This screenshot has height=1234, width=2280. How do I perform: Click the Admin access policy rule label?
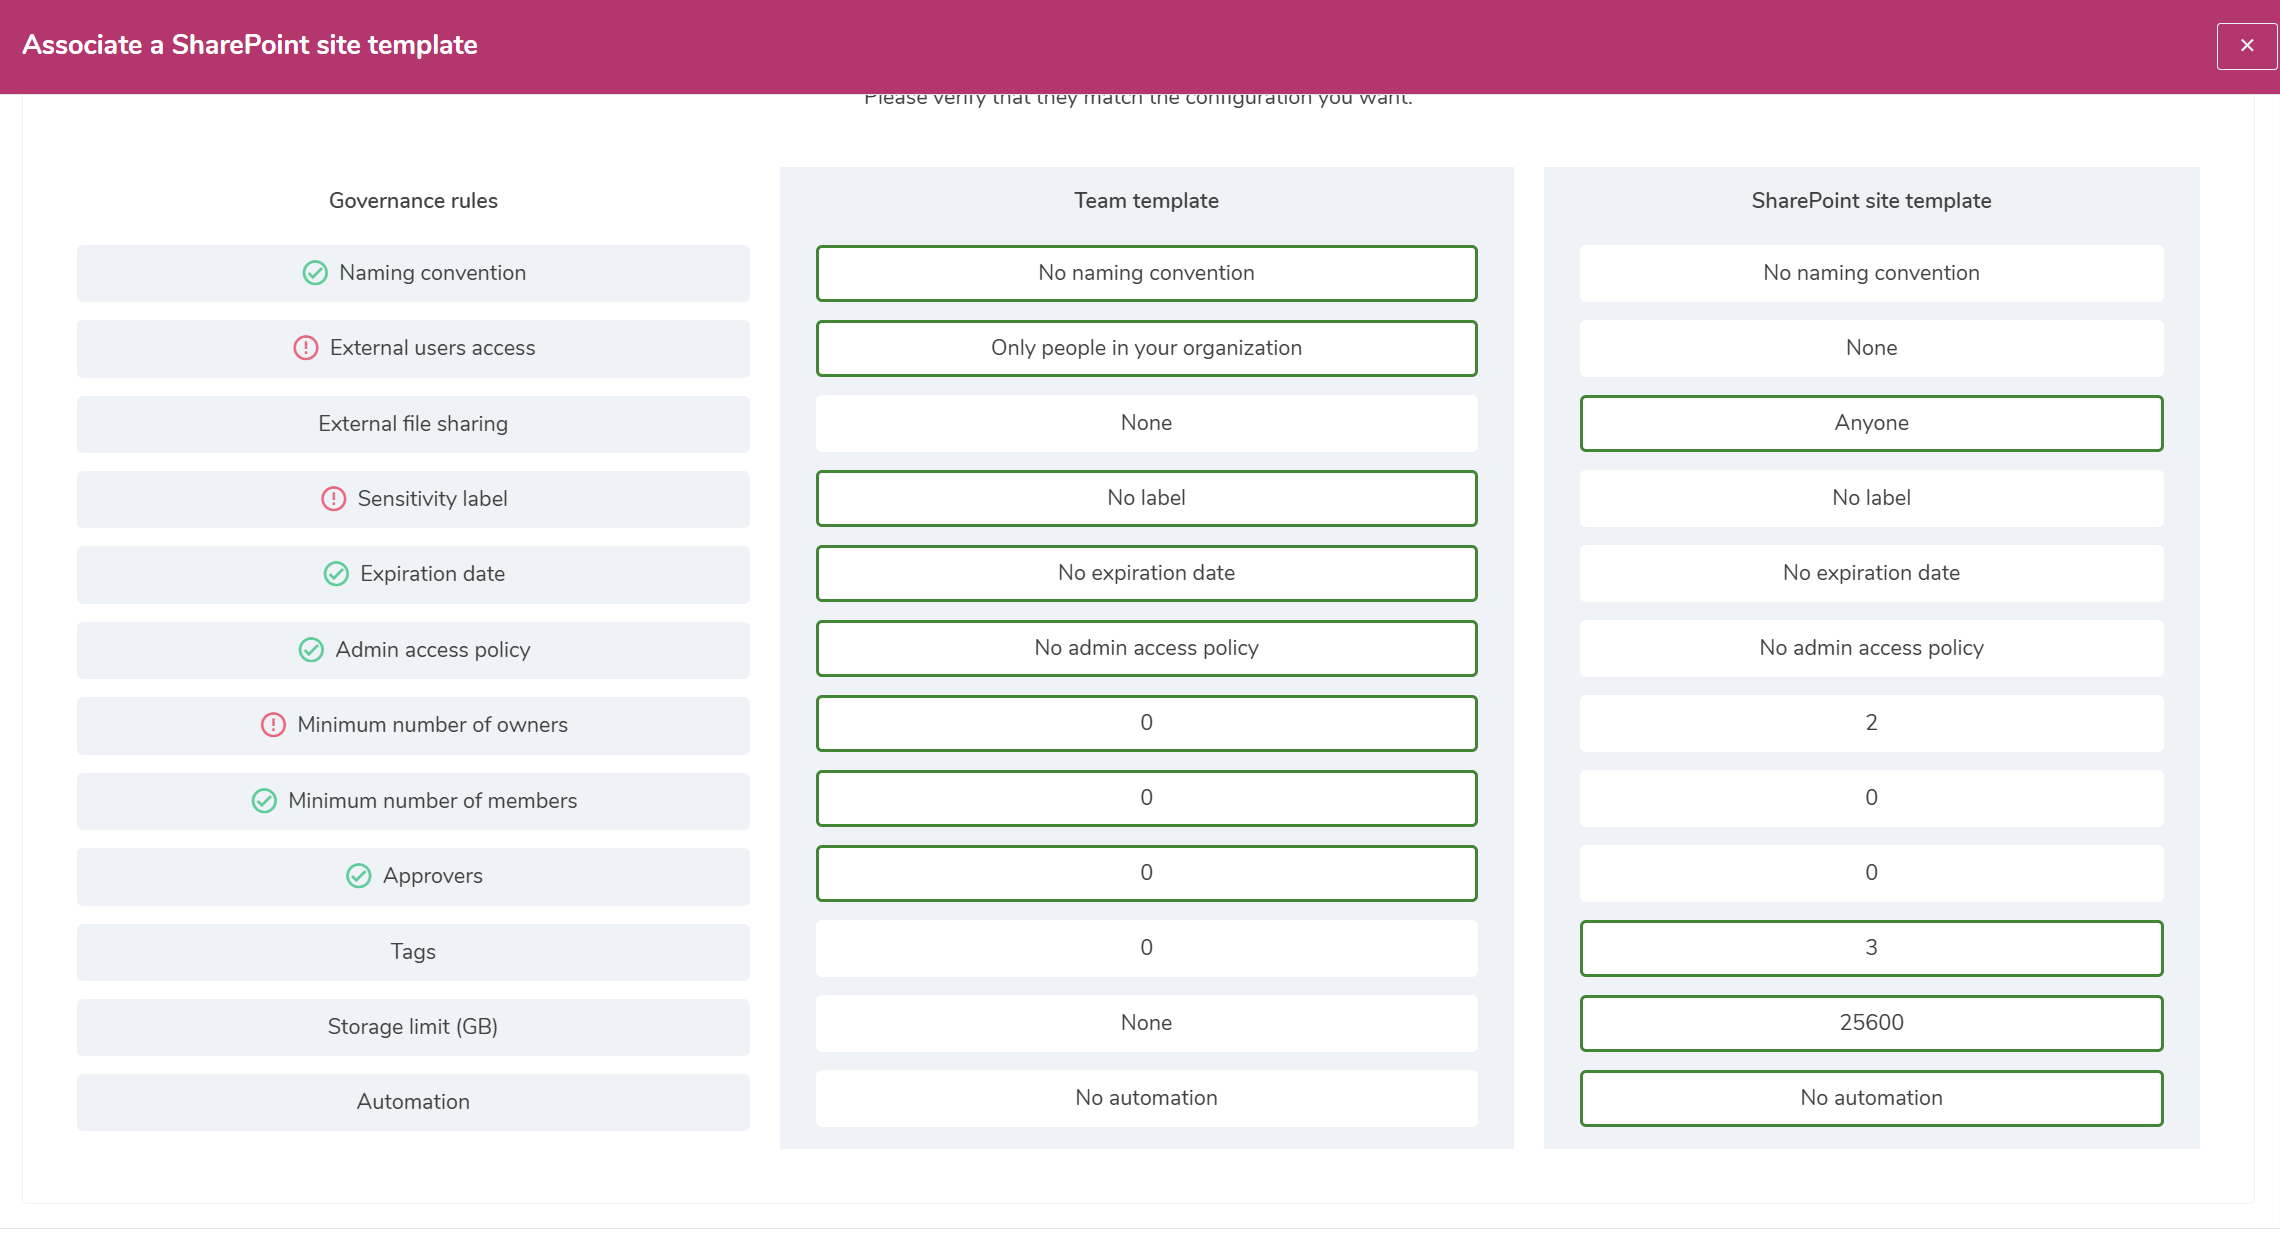pos(432,650)
